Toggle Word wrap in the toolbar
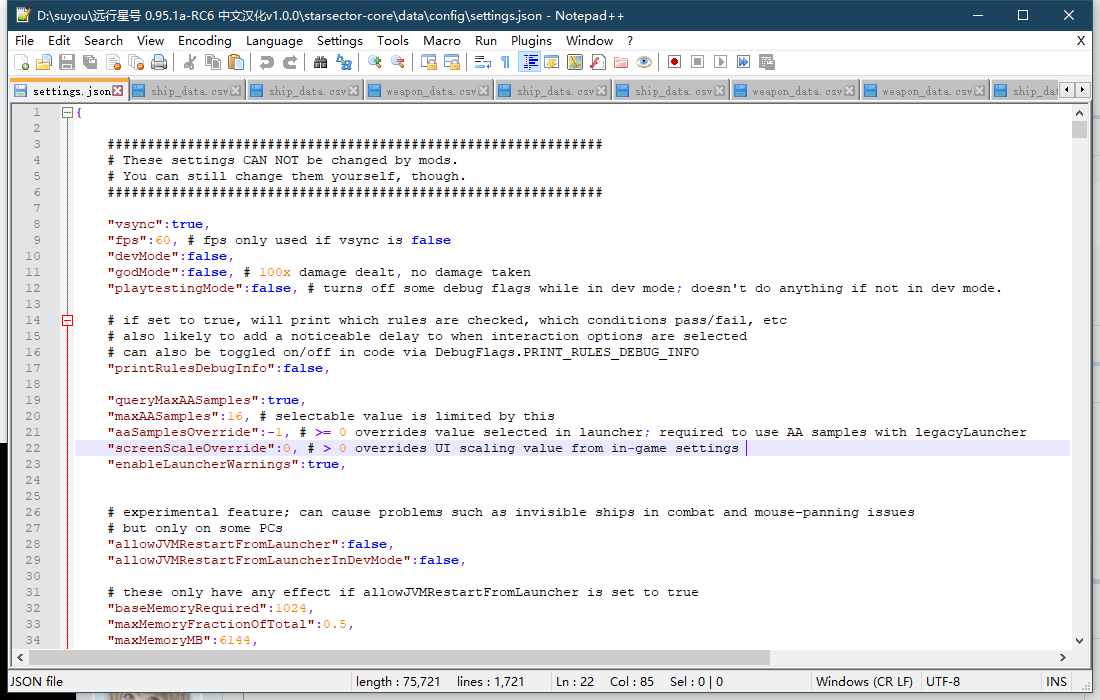 click(x=482, y=62)
